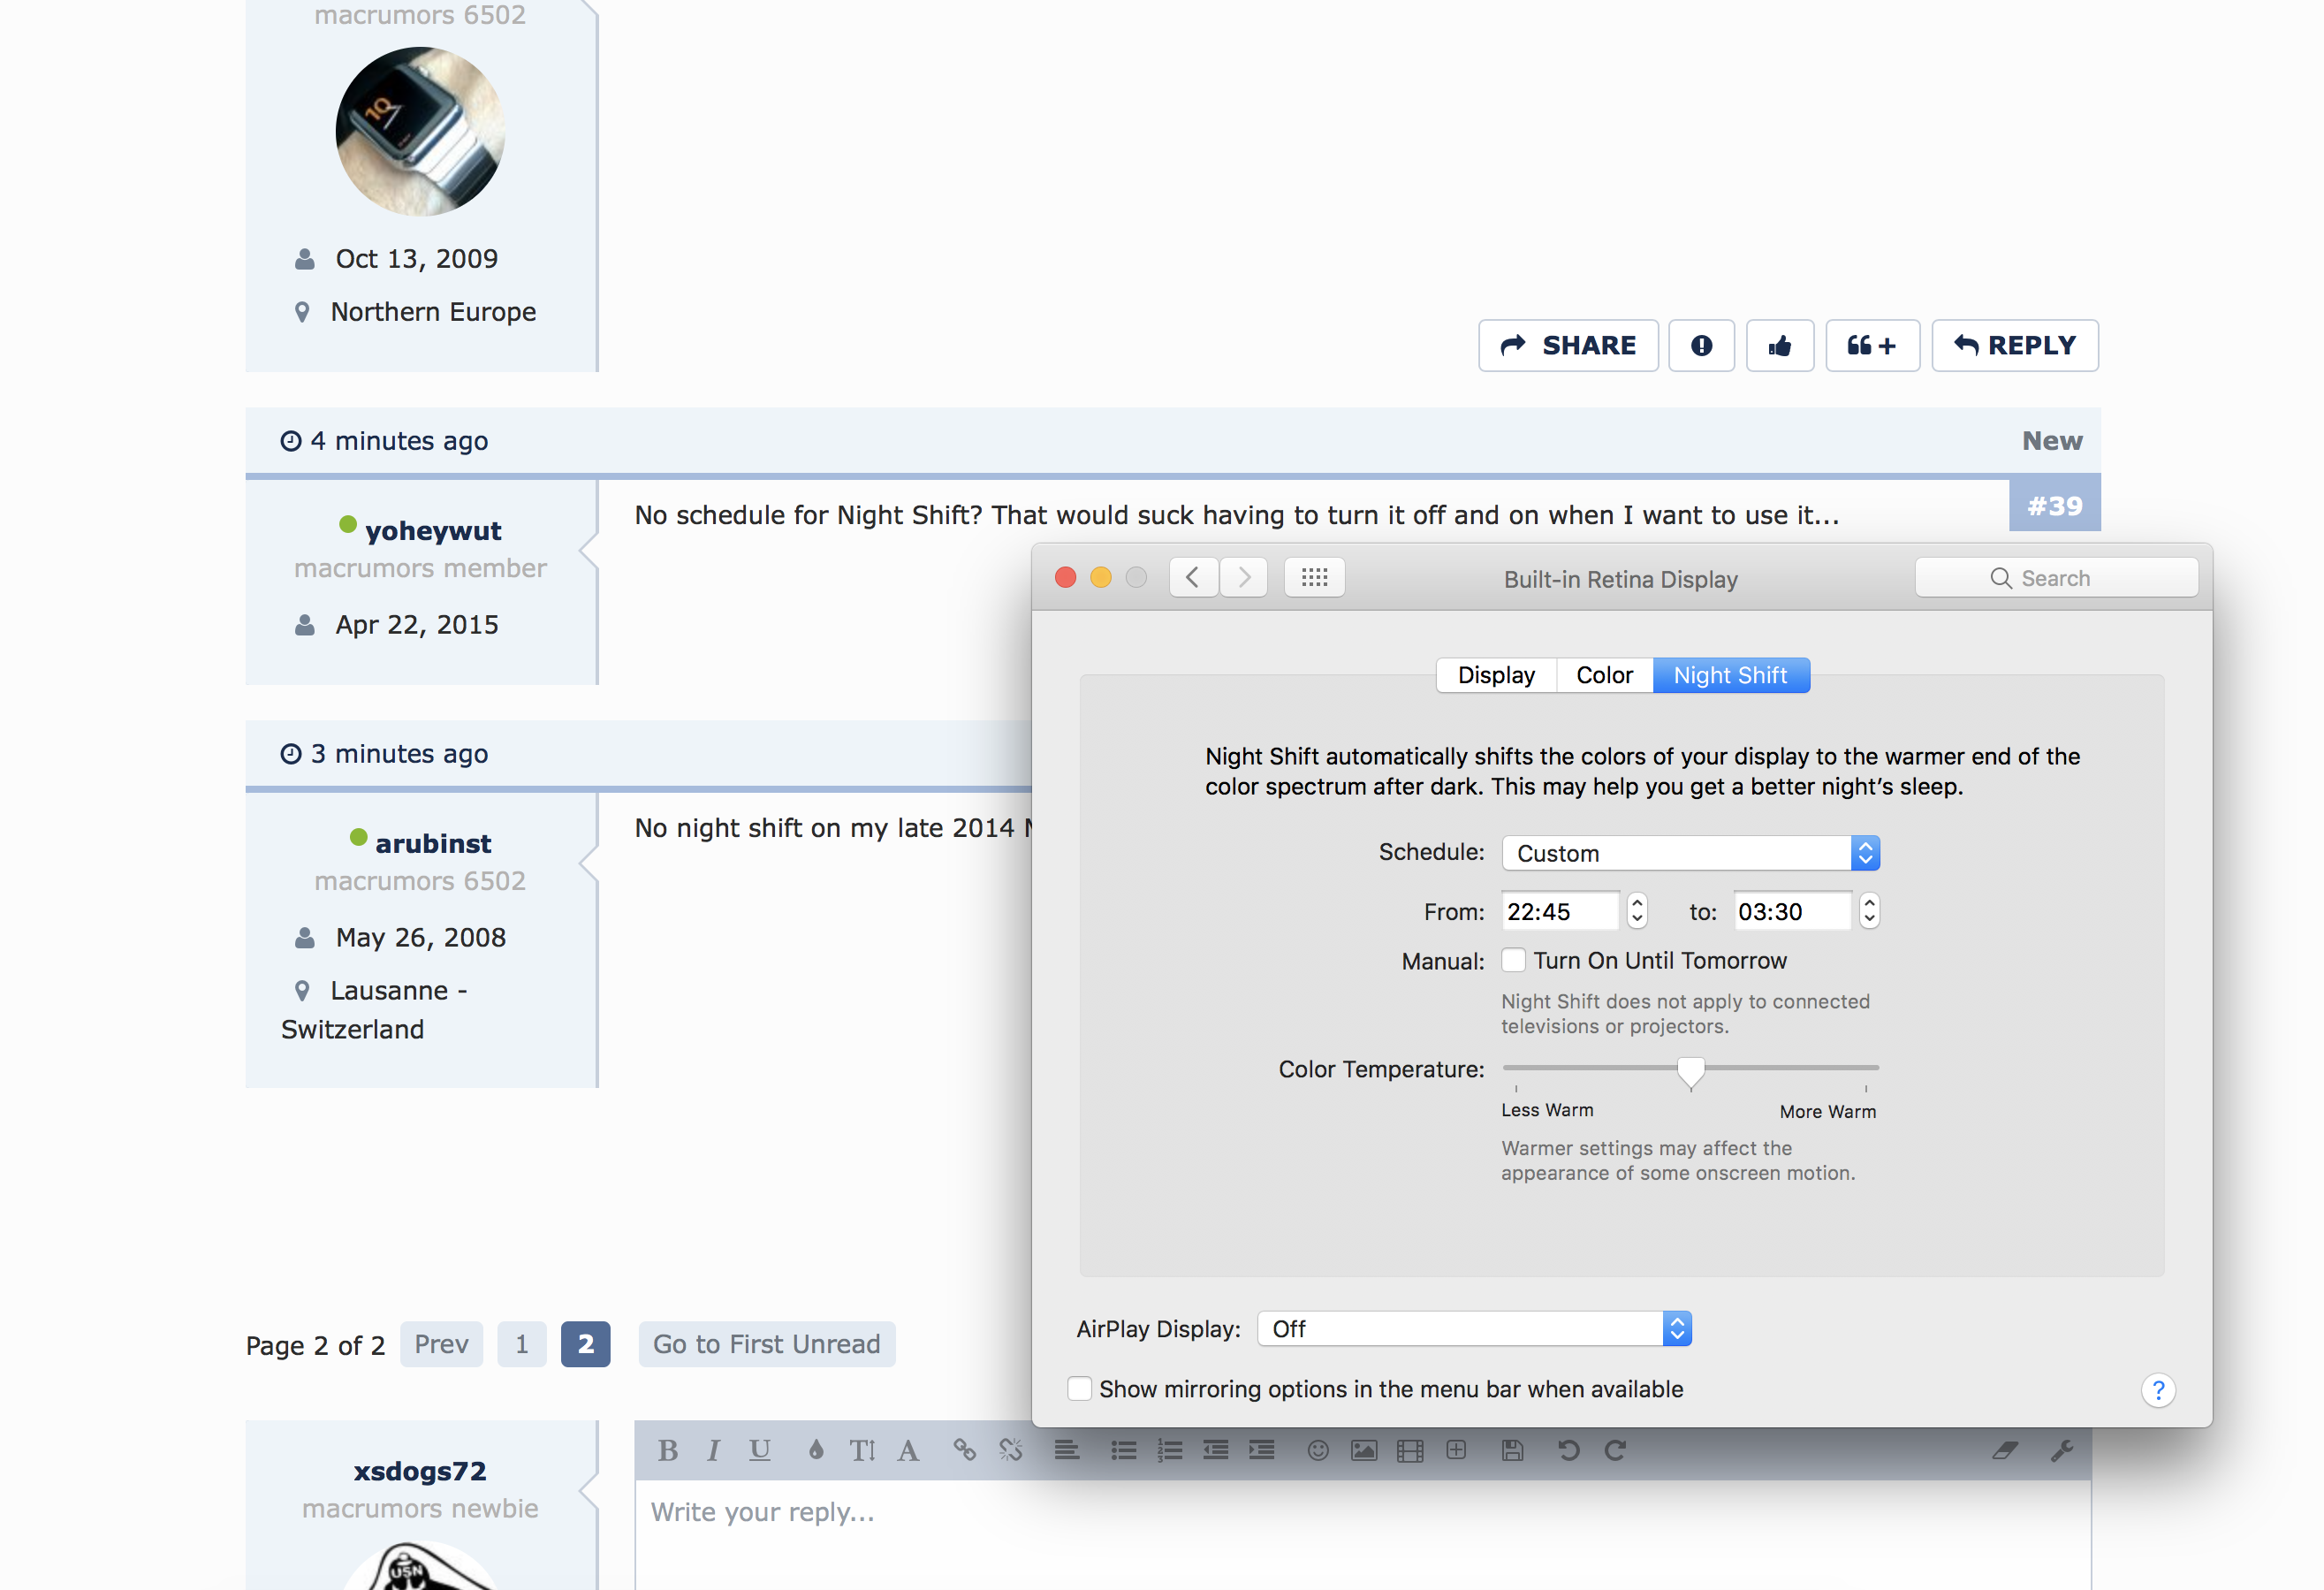Toggle underline in the reply editor
The image size is (2324, 1590).
point(760,1450)
